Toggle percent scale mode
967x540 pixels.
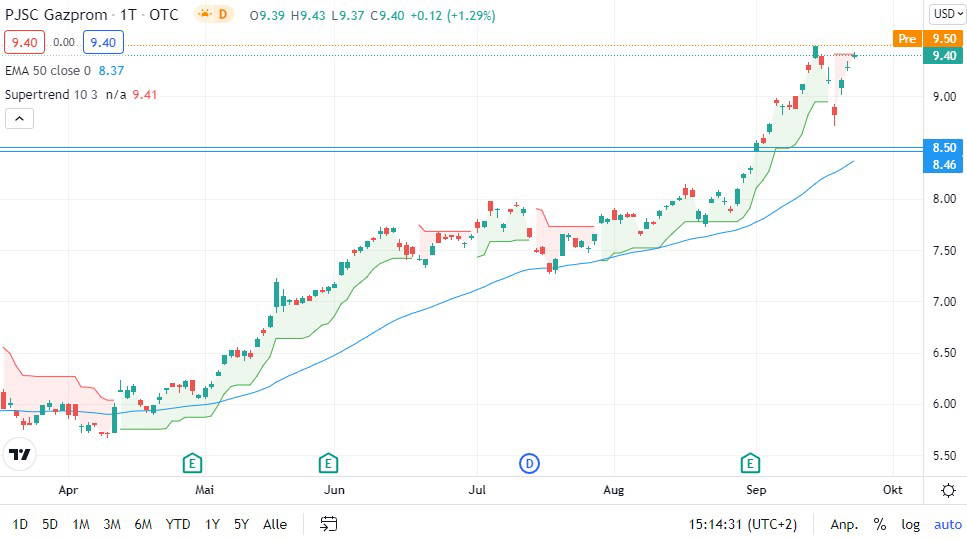(879, 525)
